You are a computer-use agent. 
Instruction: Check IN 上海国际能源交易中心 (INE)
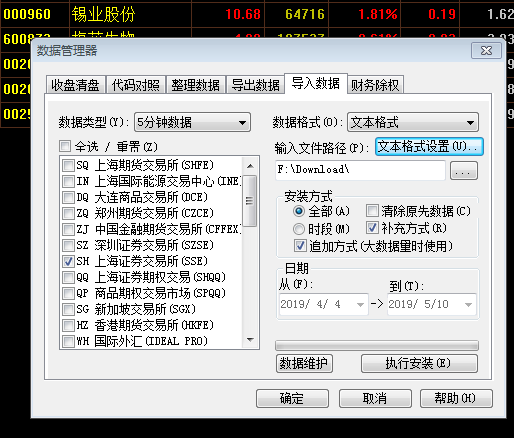click(68, 181)
